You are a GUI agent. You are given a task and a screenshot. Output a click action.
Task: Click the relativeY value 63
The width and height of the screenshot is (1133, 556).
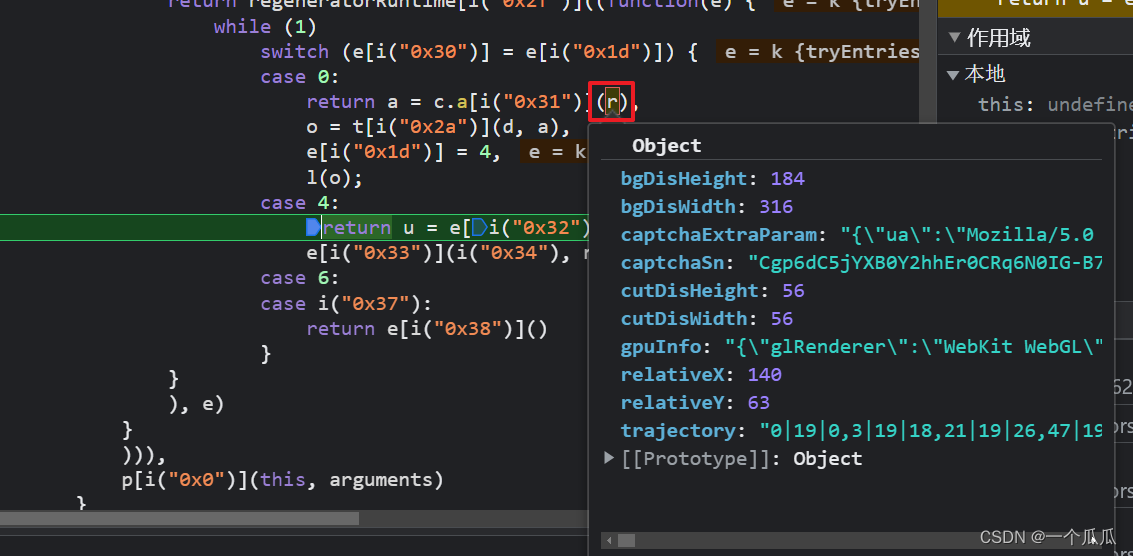(x=759, y=403)
